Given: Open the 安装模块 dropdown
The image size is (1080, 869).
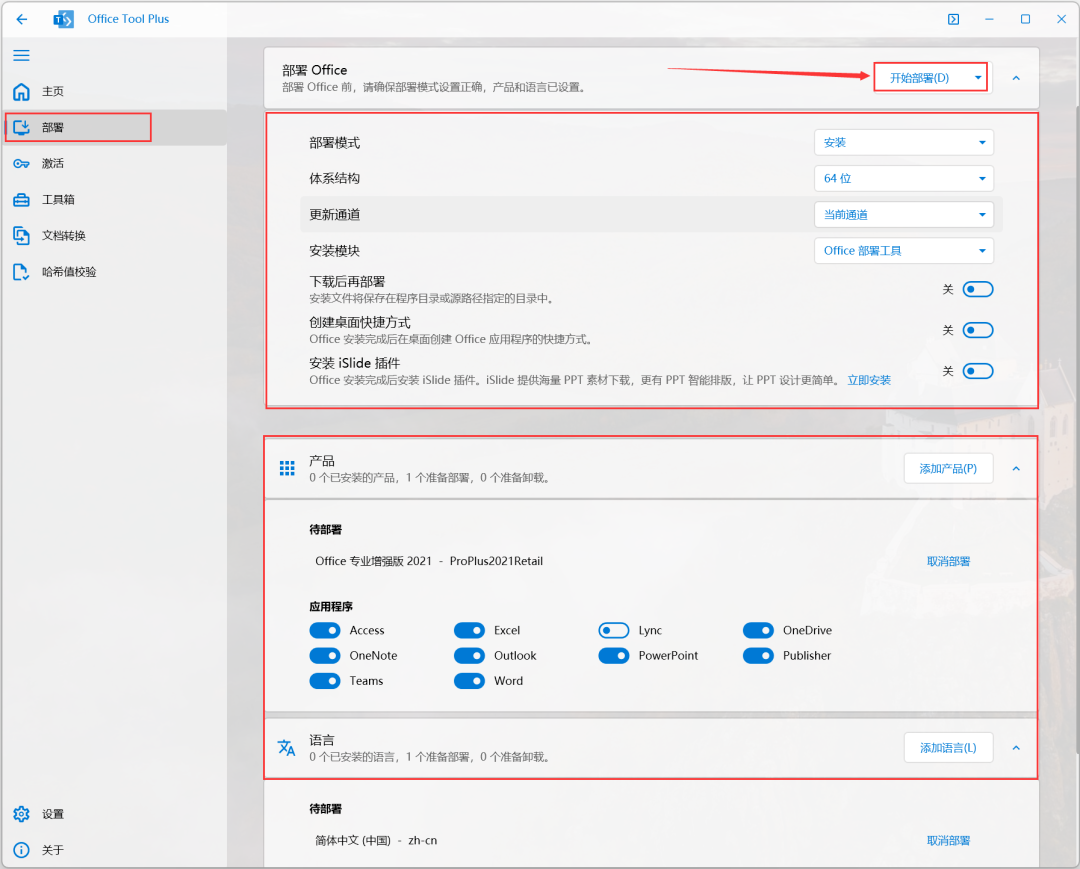Looking at the screenshot, I should click(904, 251).
